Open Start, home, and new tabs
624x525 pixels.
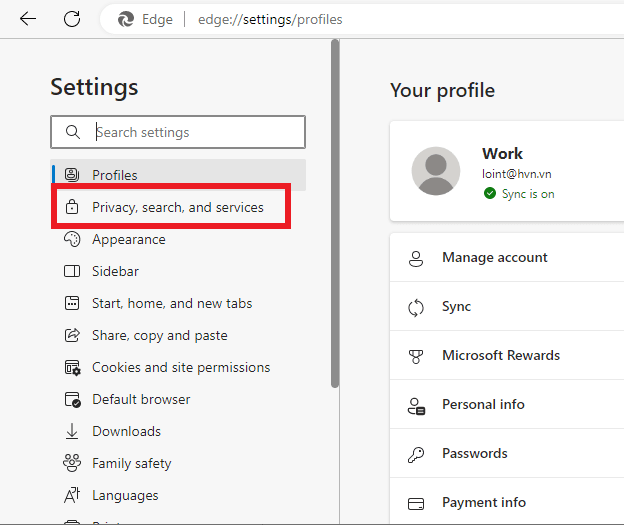click(178, 304)
